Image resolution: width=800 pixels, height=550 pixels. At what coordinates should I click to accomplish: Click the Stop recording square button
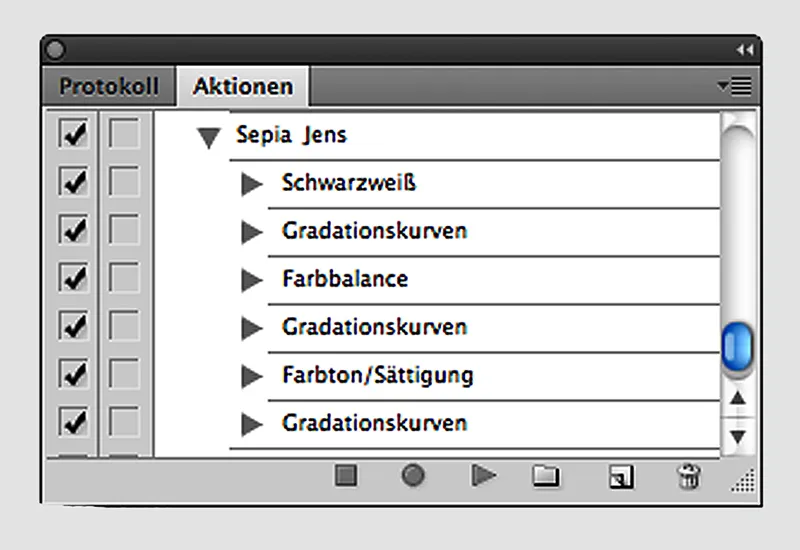pos(346,476)
